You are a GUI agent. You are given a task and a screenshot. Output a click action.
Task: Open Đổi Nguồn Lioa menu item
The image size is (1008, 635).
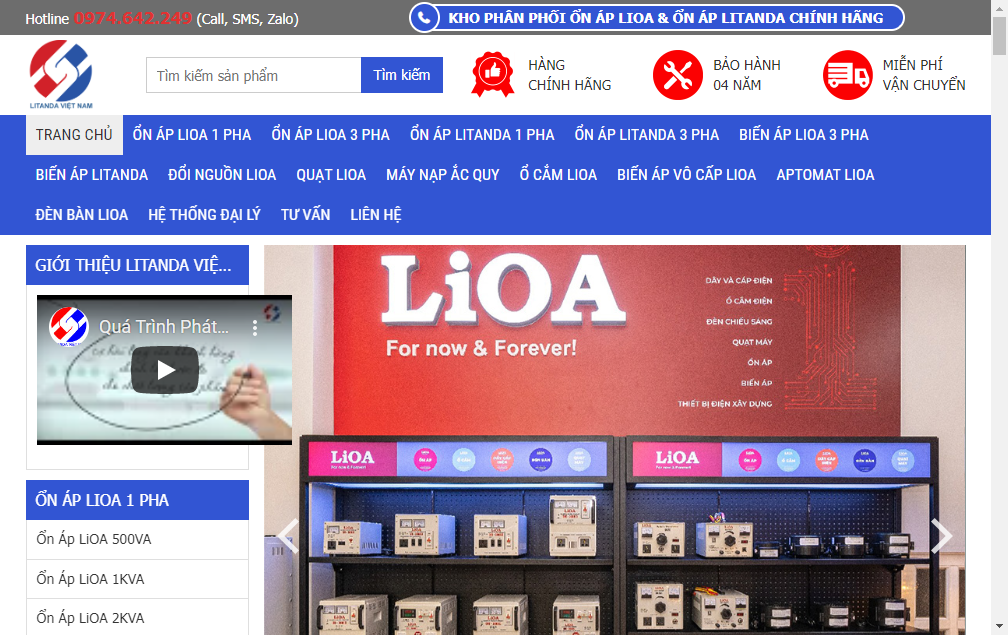point(222,175)
